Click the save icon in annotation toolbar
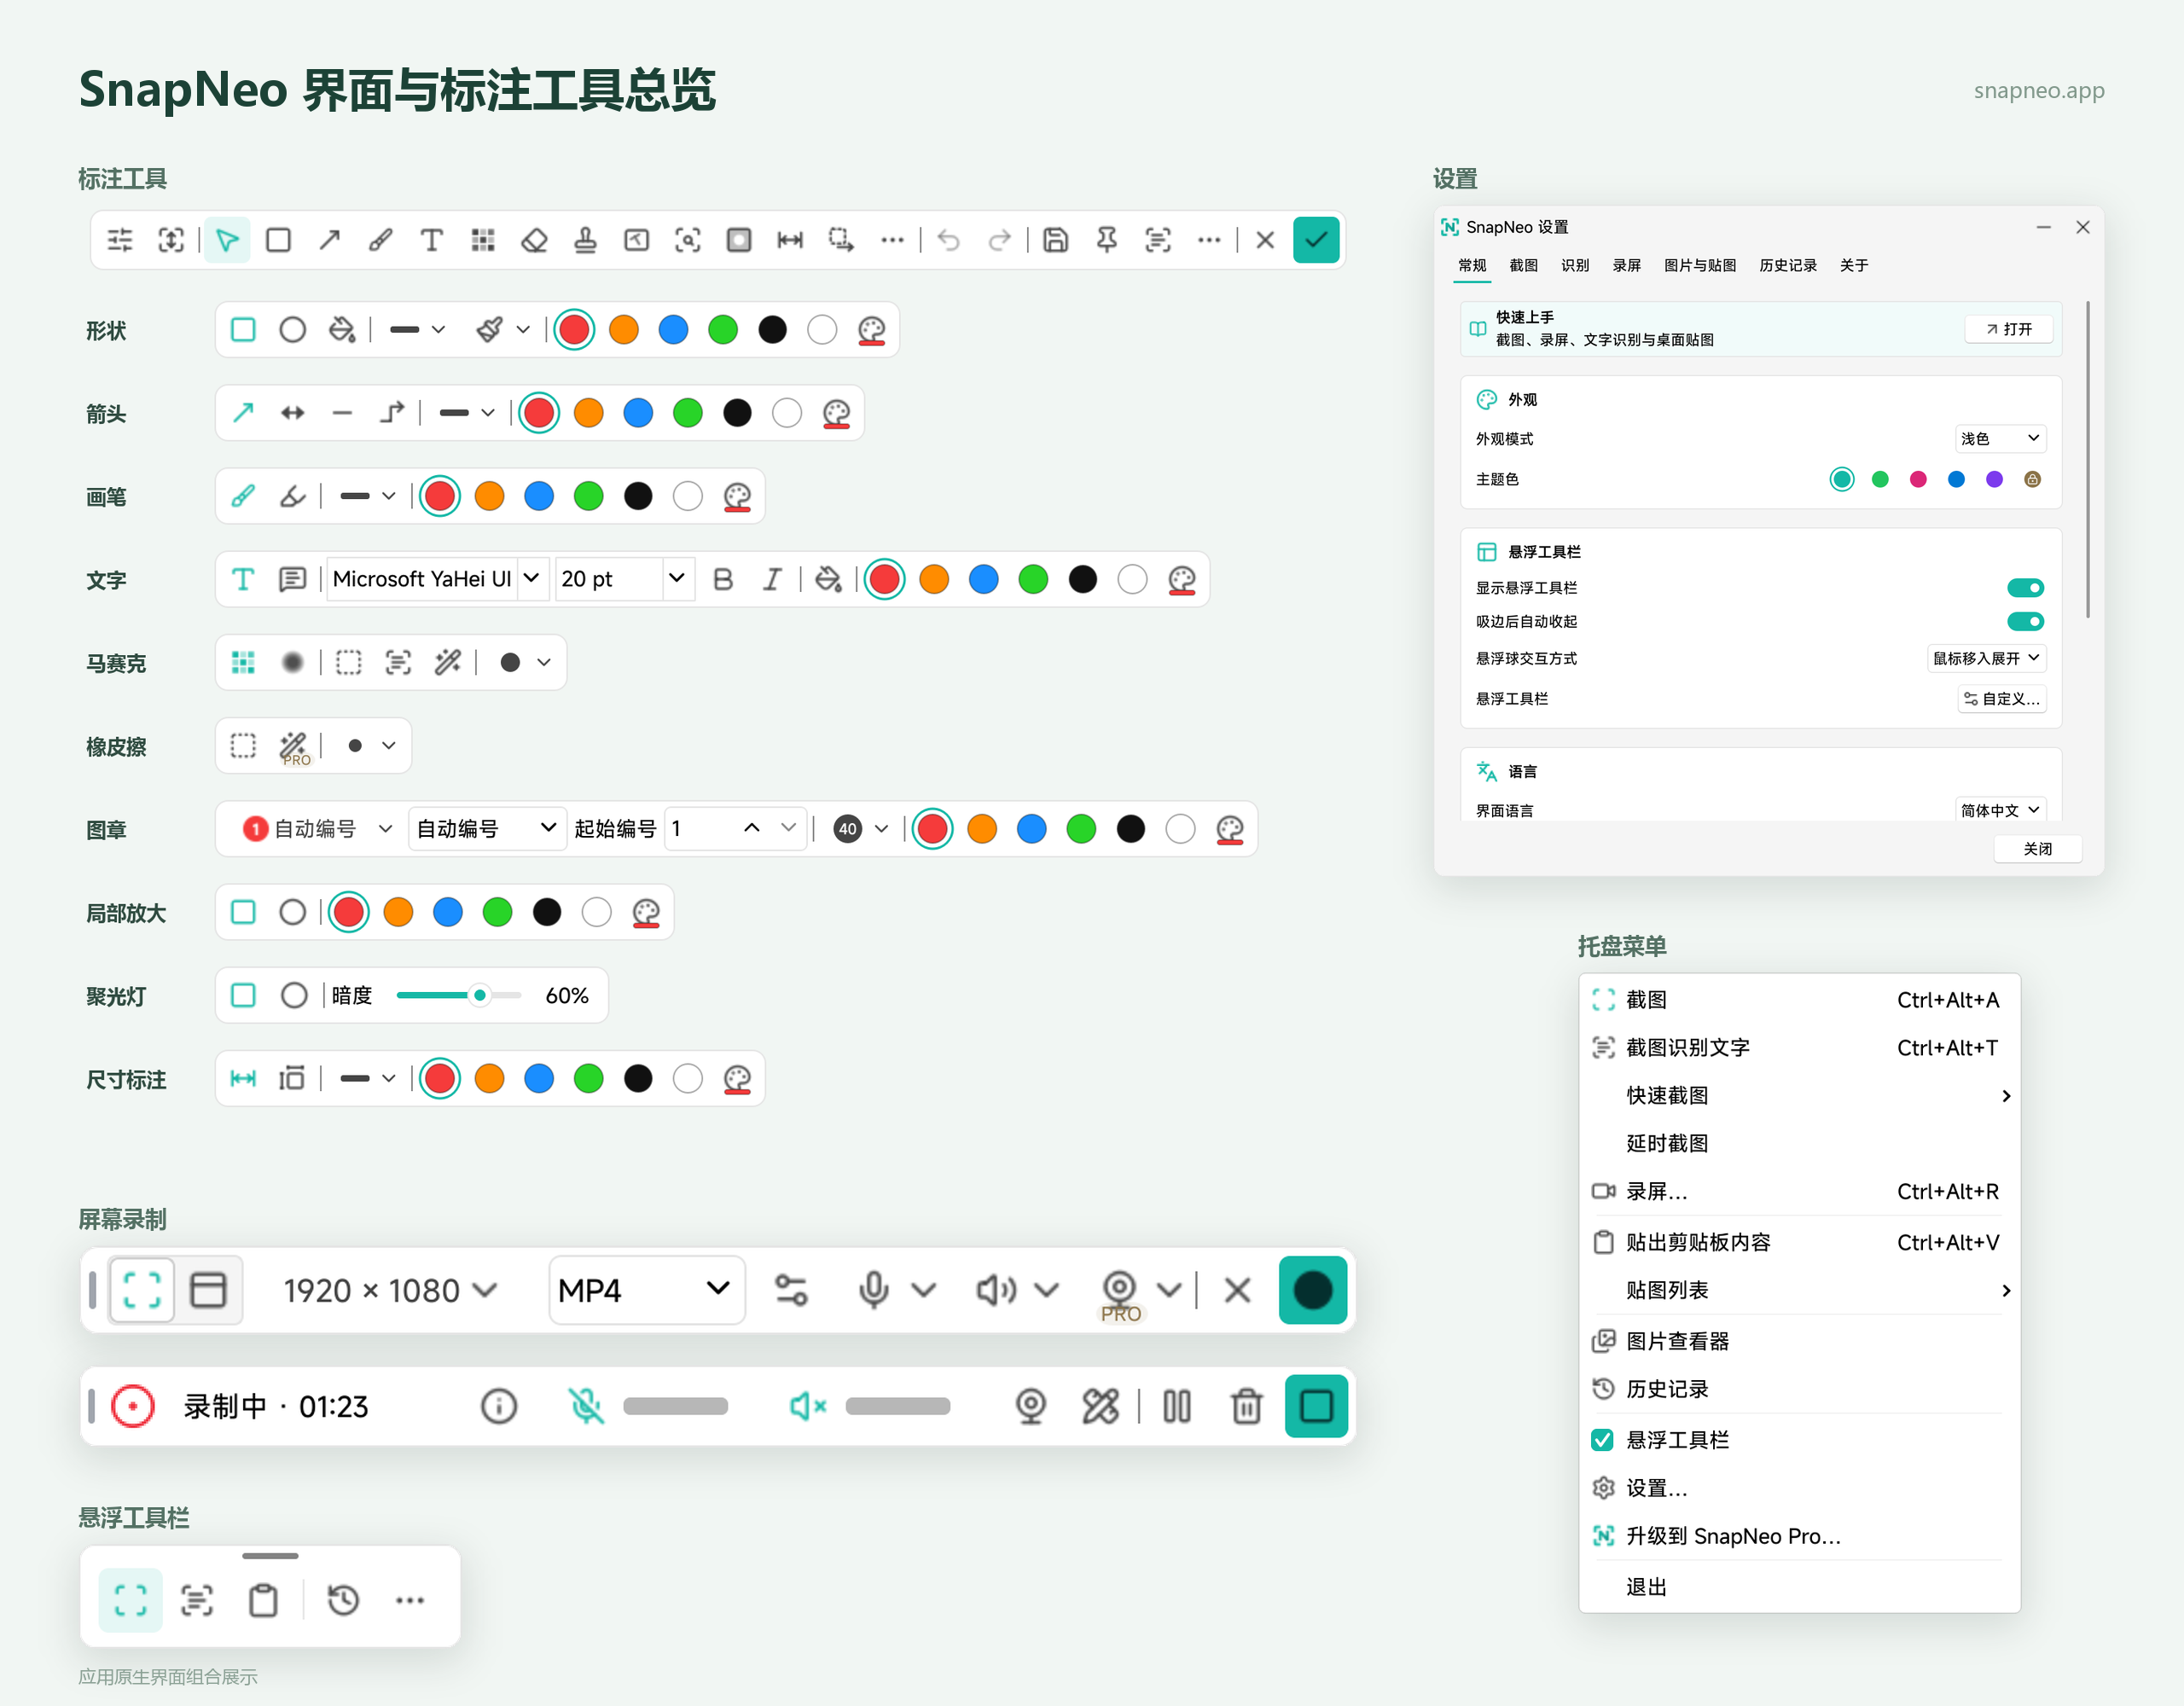Image resolution: width=2184 pixels, height=1706 pixels. pyautogui.click(x=1055, y=240)
